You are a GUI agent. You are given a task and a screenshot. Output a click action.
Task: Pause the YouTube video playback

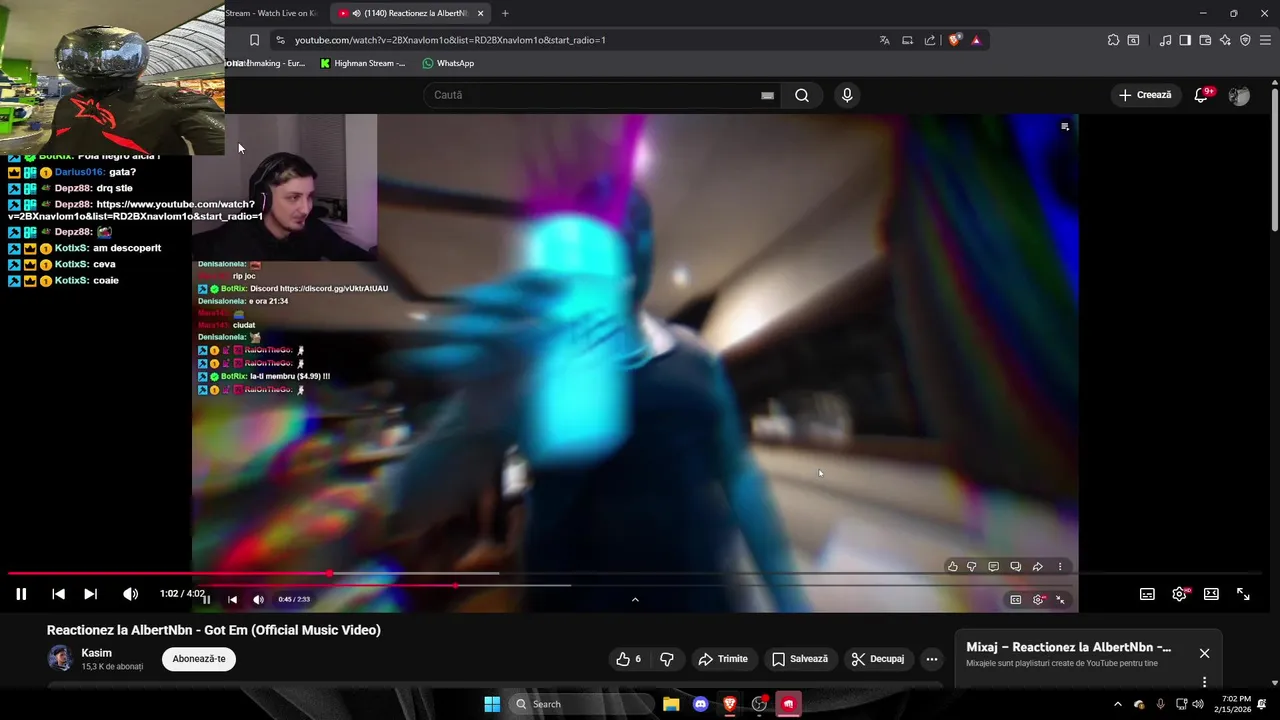pyautogui.click(x=21, y=594)
